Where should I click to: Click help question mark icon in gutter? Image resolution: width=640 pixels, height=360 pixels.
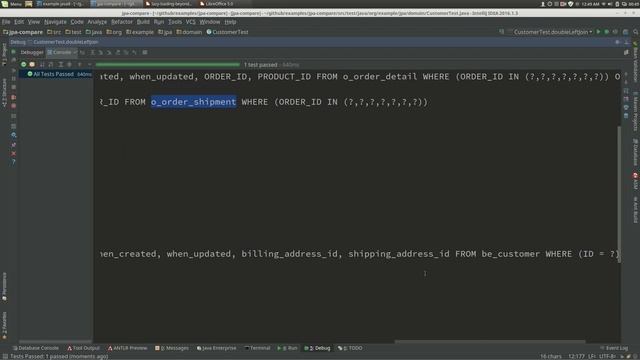click(x=13, y=162)
